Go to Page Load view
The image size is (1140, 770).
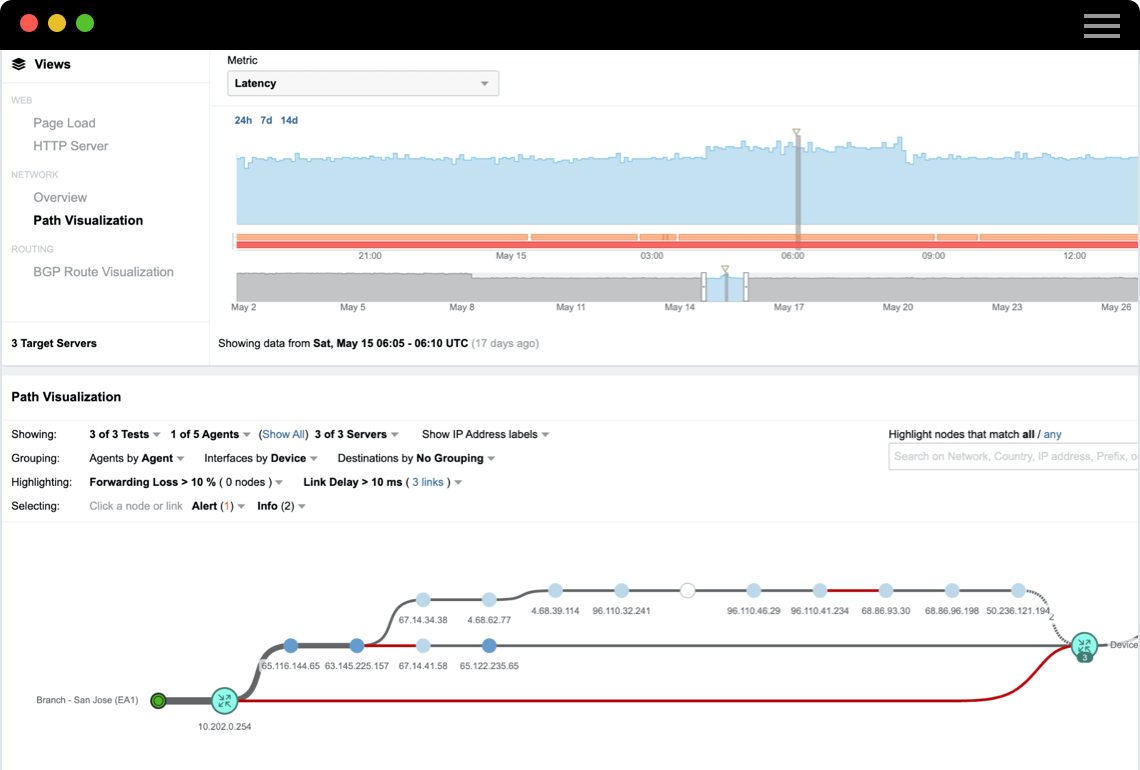(64, 123)
